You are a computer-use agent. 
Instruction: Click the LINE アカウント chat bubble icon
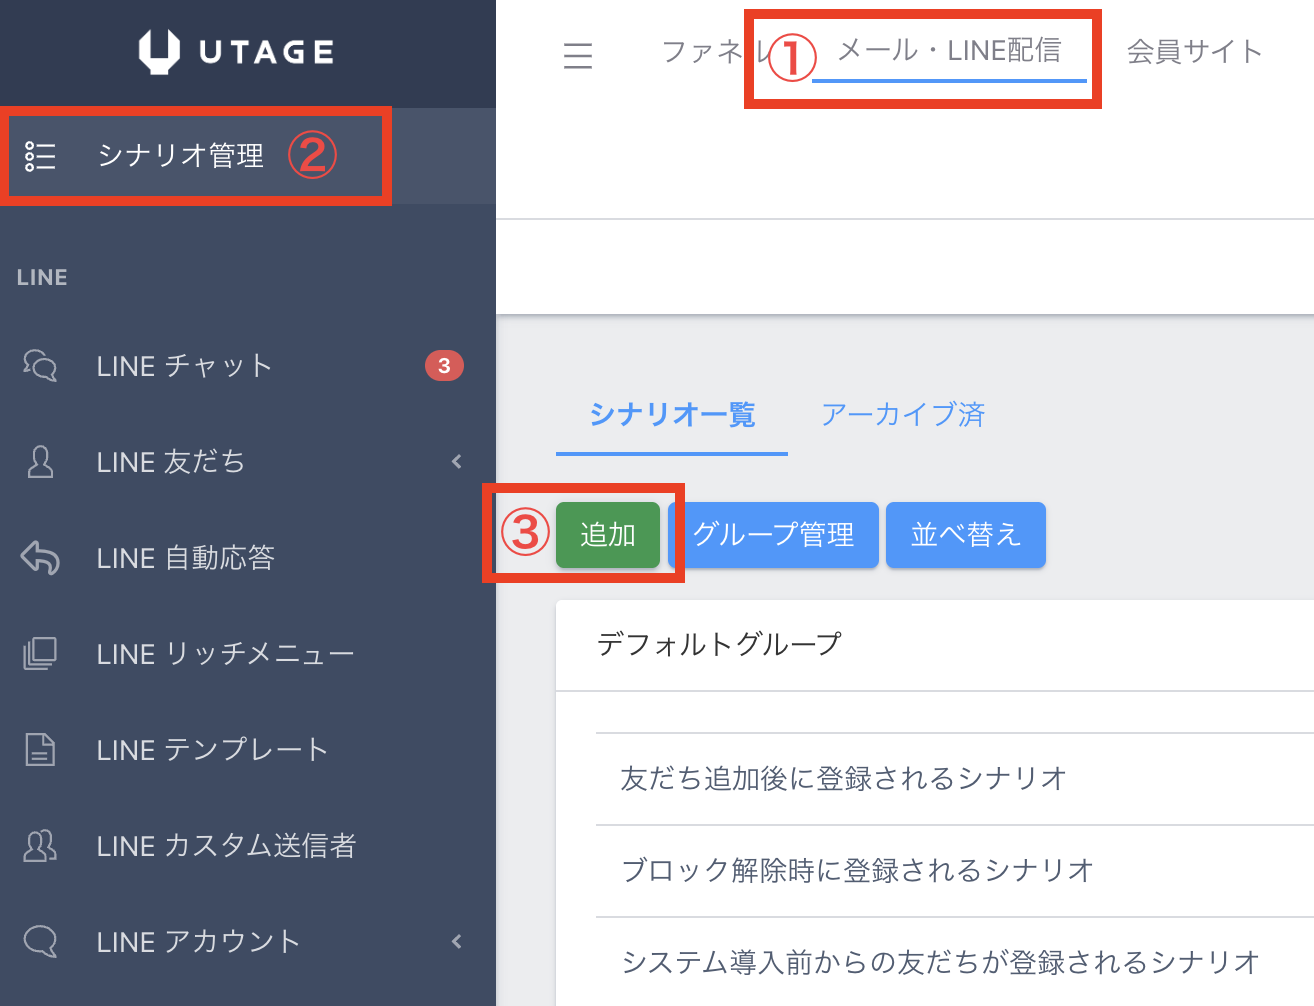point(40,941)
